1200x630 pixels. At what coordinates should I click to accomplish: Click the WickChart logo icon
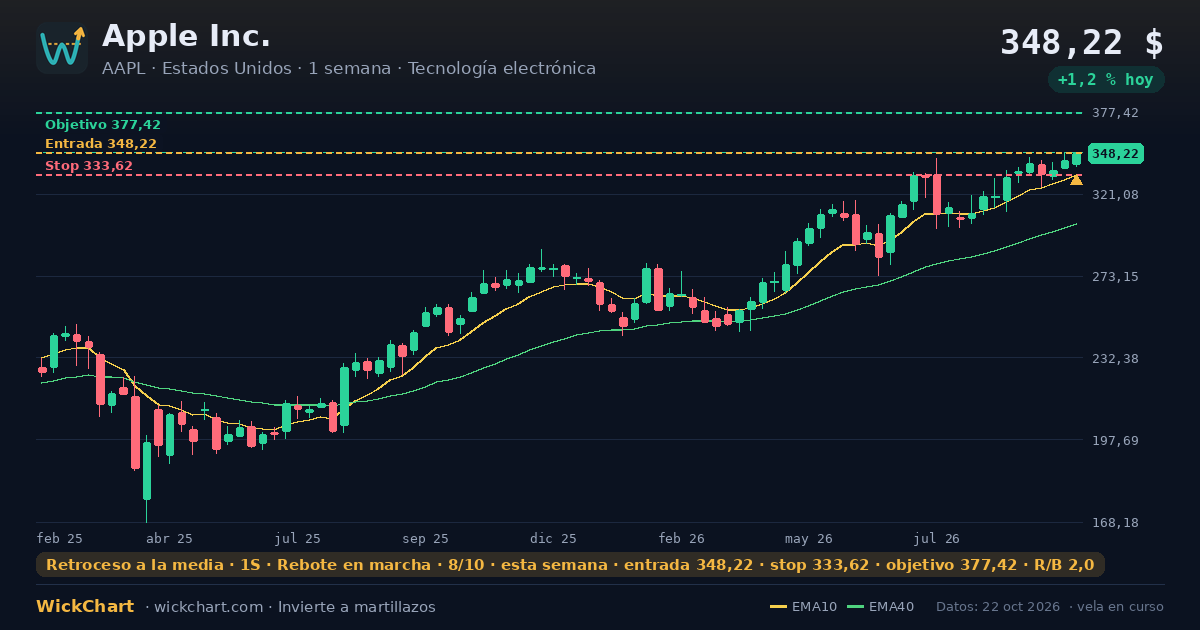point(62,48)
